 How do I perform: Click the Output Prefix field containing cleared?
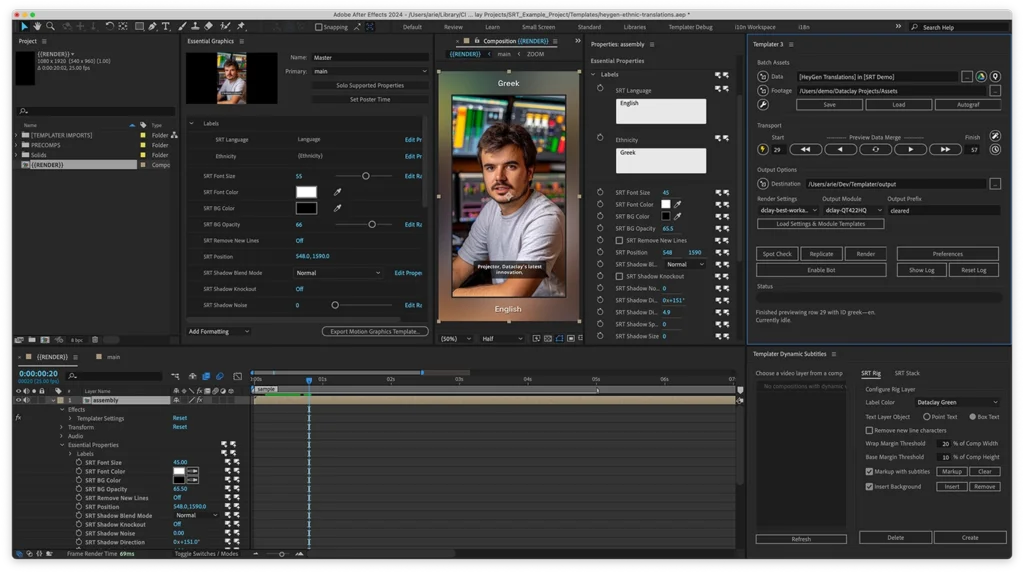pyautogui.click(x=943, y=211)
